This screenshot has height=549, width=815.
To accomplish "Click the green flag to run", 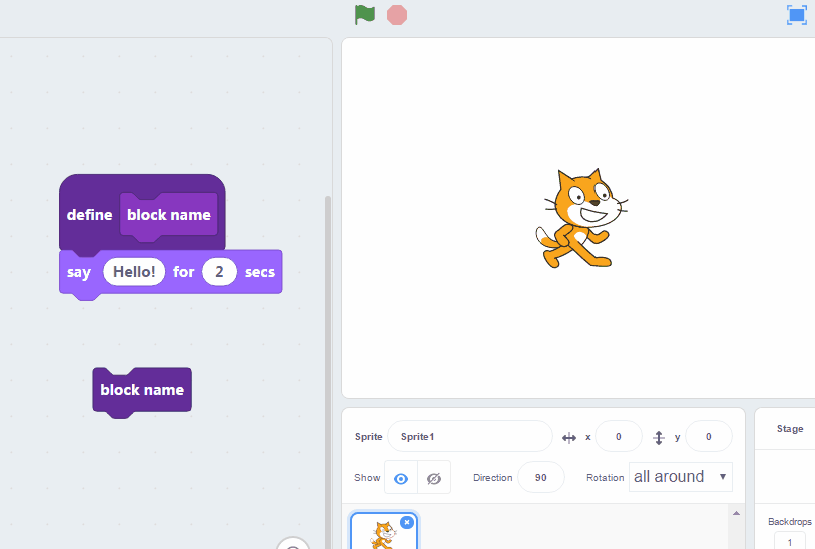I will (365, 15).
